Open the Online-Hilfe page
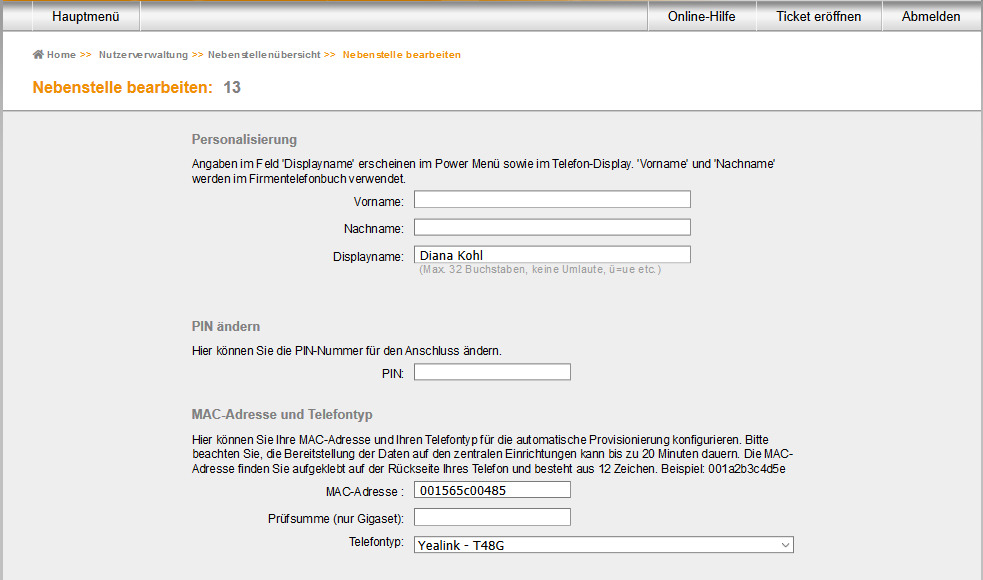Screen dimensions: 983x580 click(702, 16)
